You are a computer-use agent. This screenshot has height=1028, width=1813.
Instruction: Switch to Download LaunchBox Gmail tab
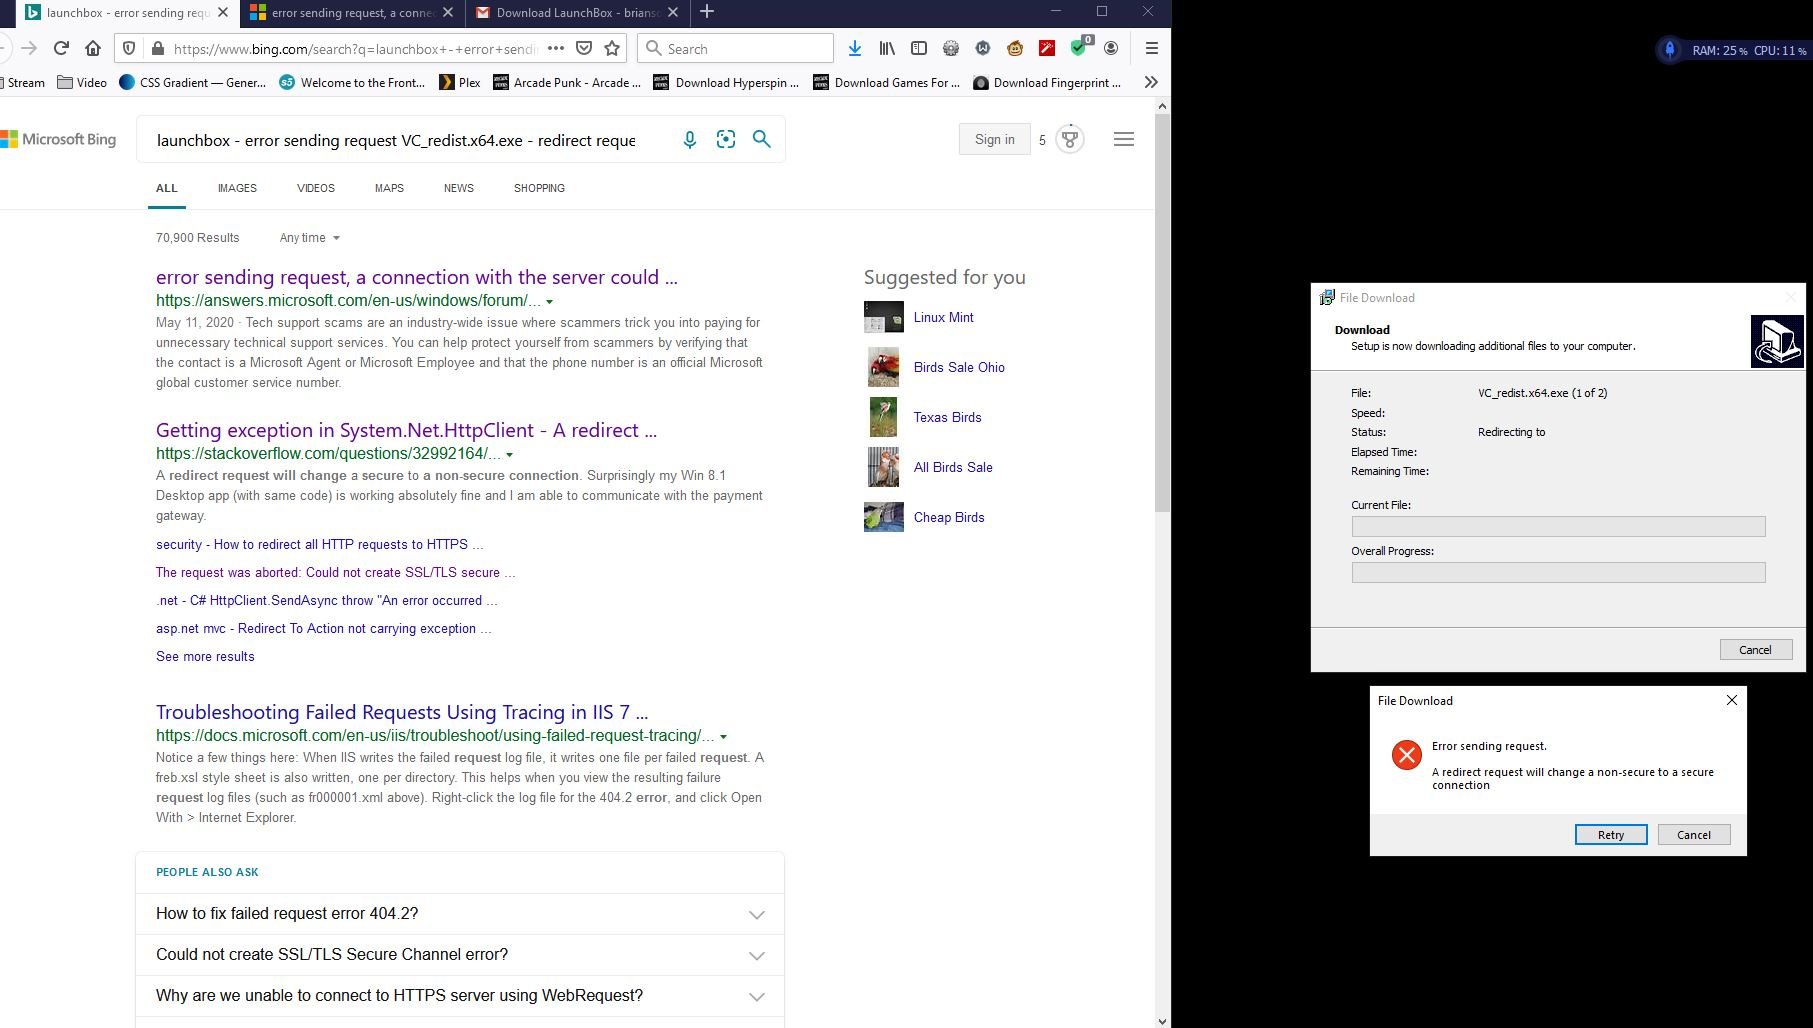point(577,13)
